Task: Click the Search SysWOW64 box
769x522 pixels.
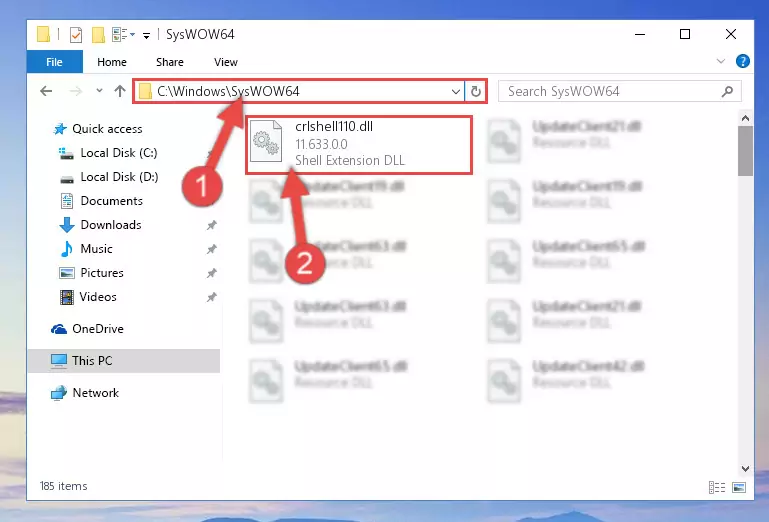Action: click(x=619, y=91)
